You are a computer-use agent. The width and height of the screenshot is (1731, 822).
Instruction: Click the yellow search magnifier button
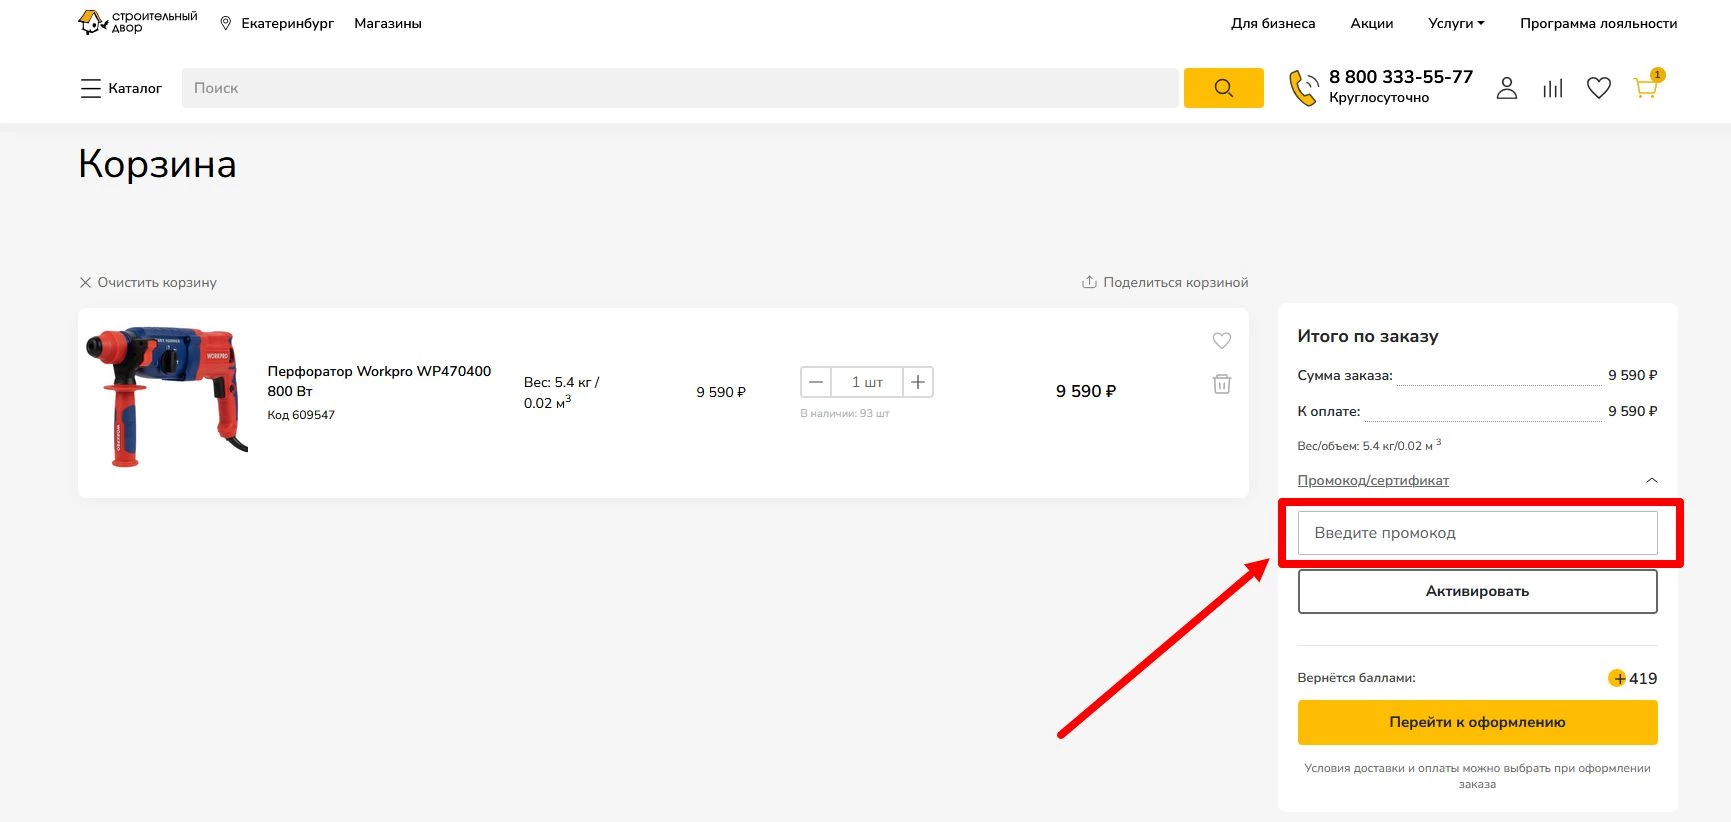[1223, 88]
